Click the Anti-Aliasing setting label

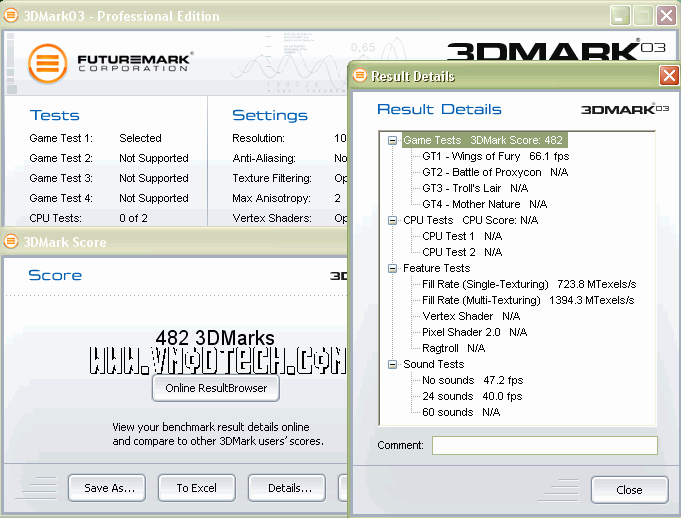click(x=264, y=158)
